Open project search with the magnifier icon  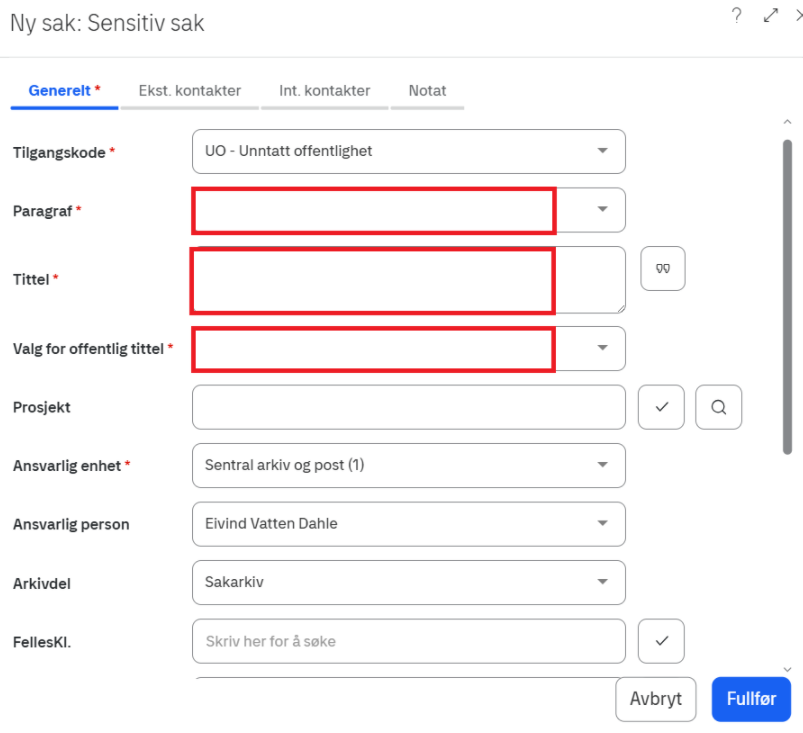coord(718,407)
